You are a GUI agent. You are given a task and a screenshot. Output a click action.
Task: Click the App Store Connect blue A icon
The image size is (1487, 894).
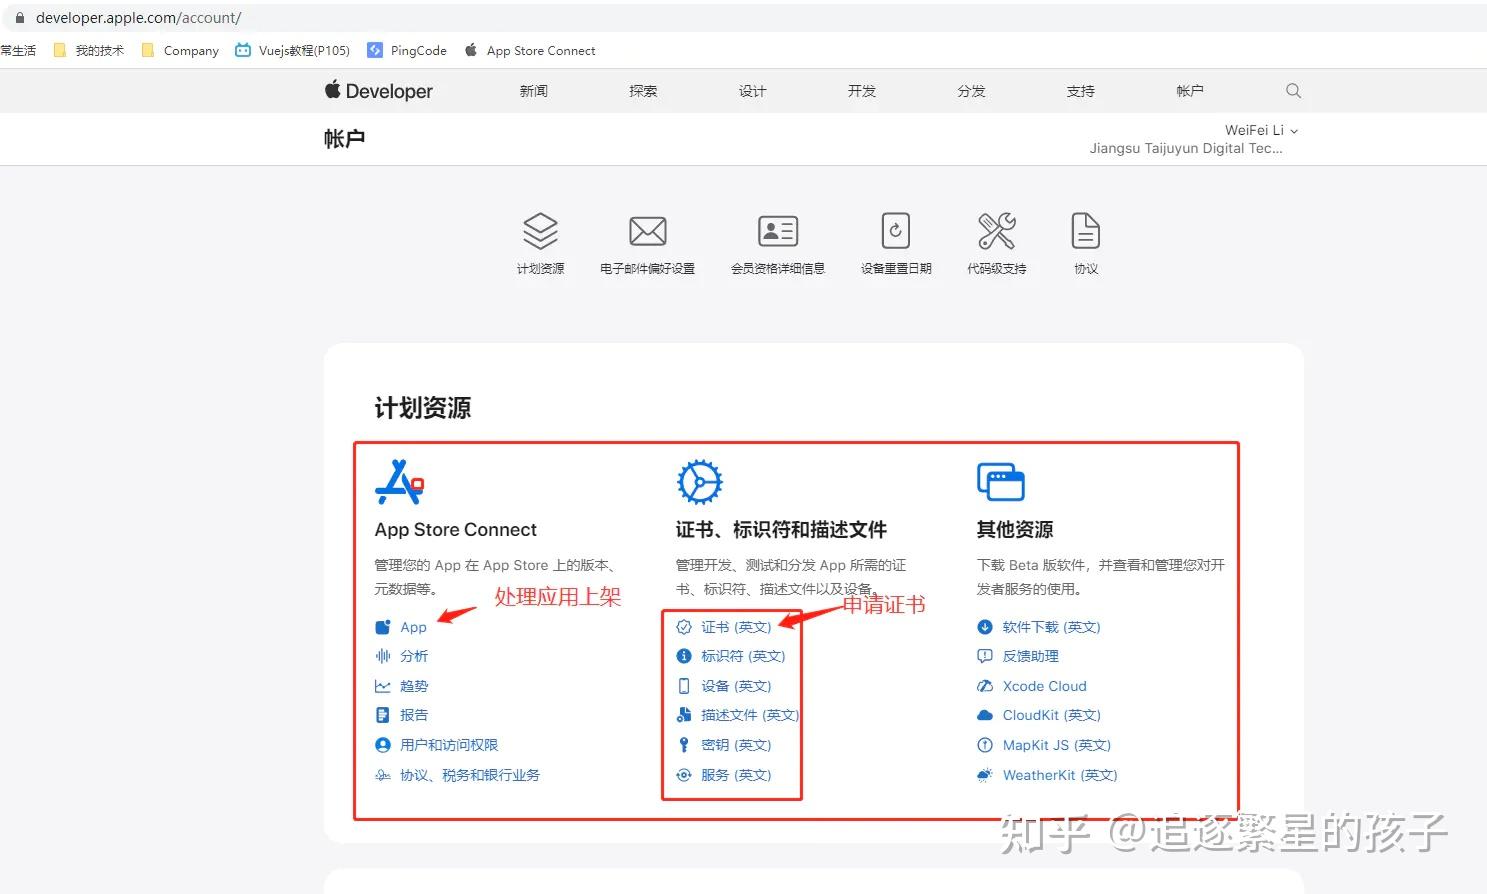(399, 482)
